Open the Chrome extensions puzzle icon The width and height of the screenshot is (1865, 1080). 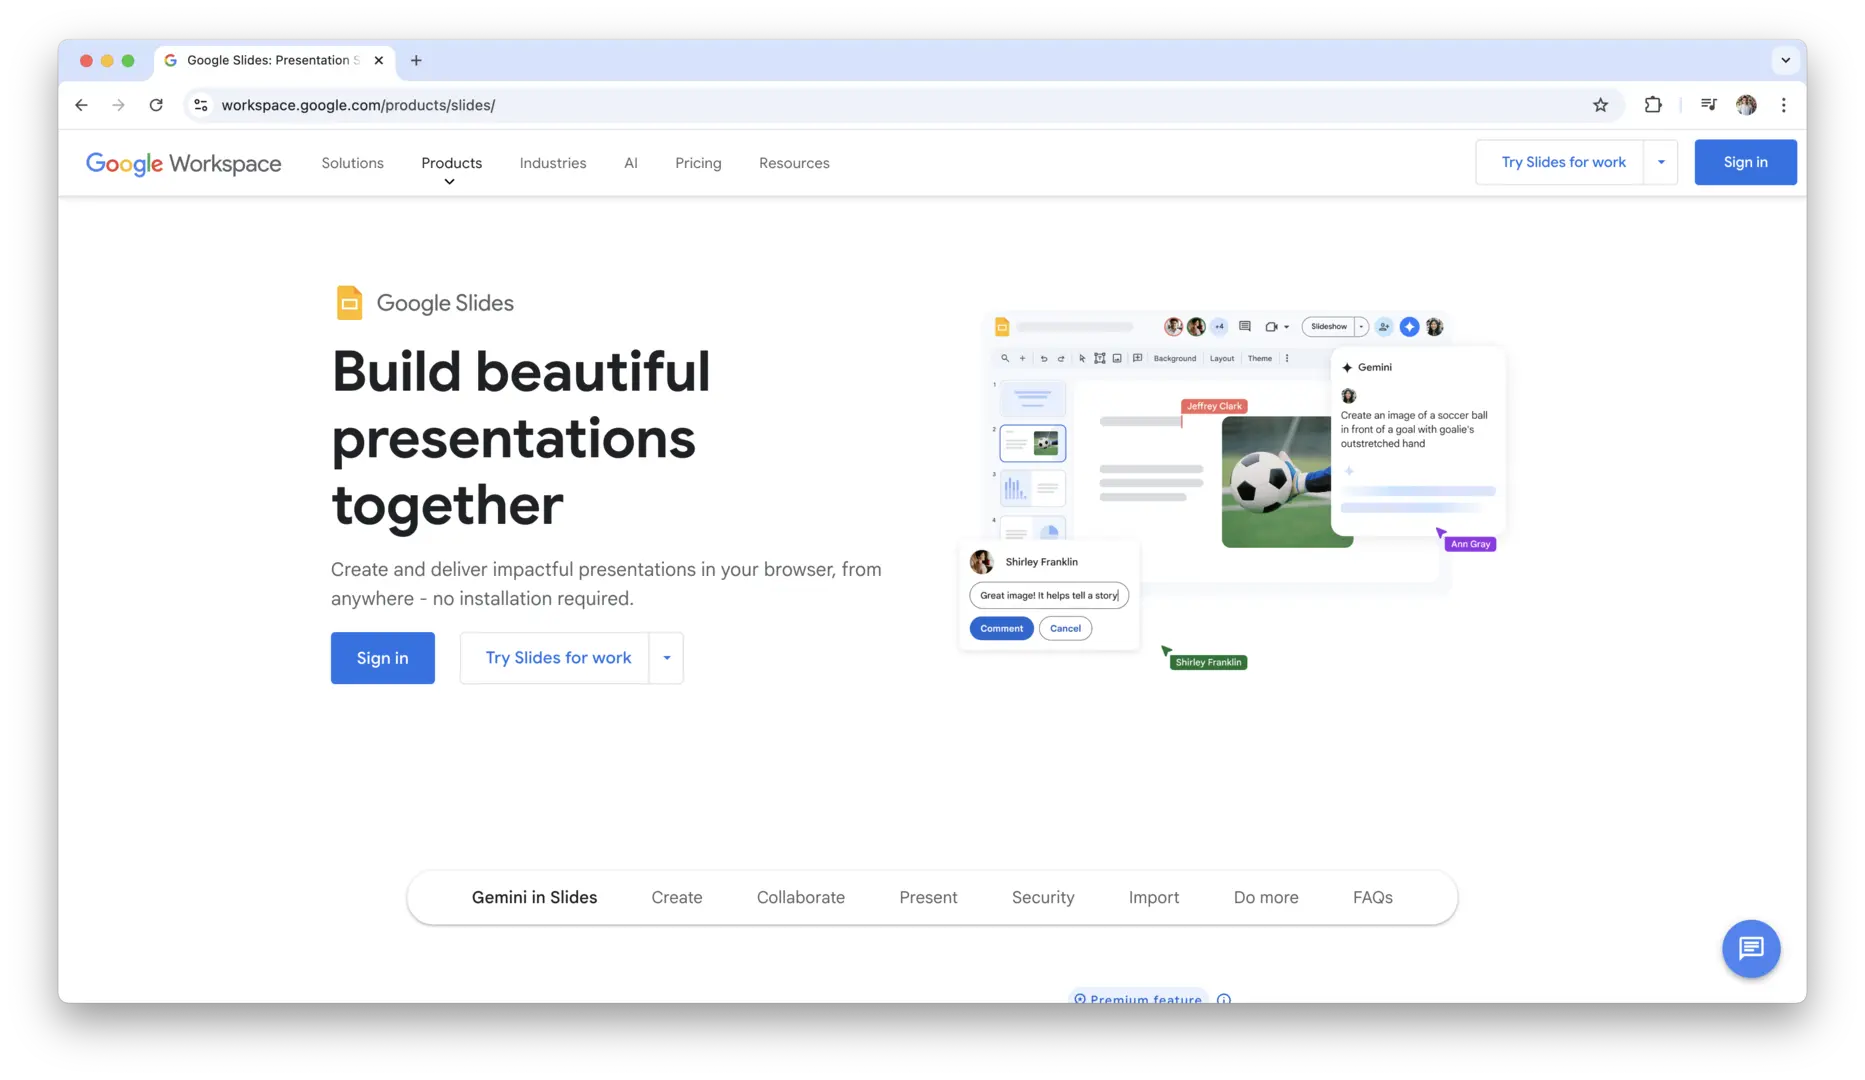click(1653, 105)
